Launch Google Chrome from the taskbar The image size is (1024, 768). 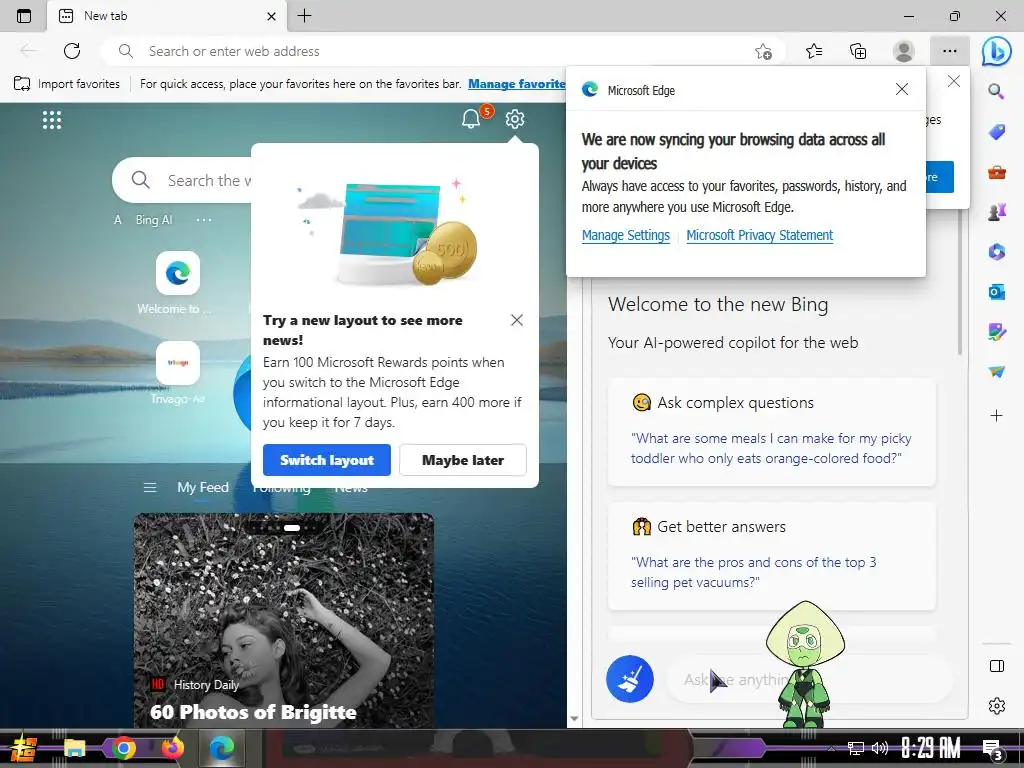[123, 748]
